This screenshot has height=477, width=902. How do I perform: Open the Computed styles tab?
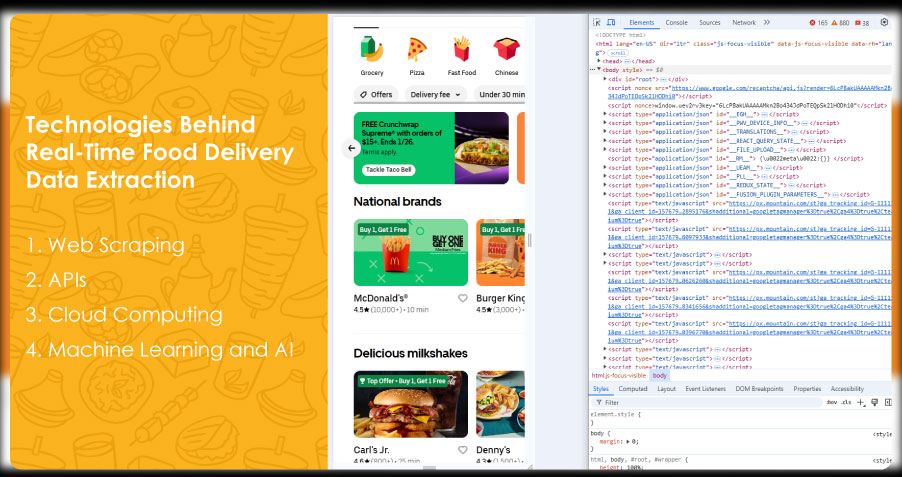[633, 389]
